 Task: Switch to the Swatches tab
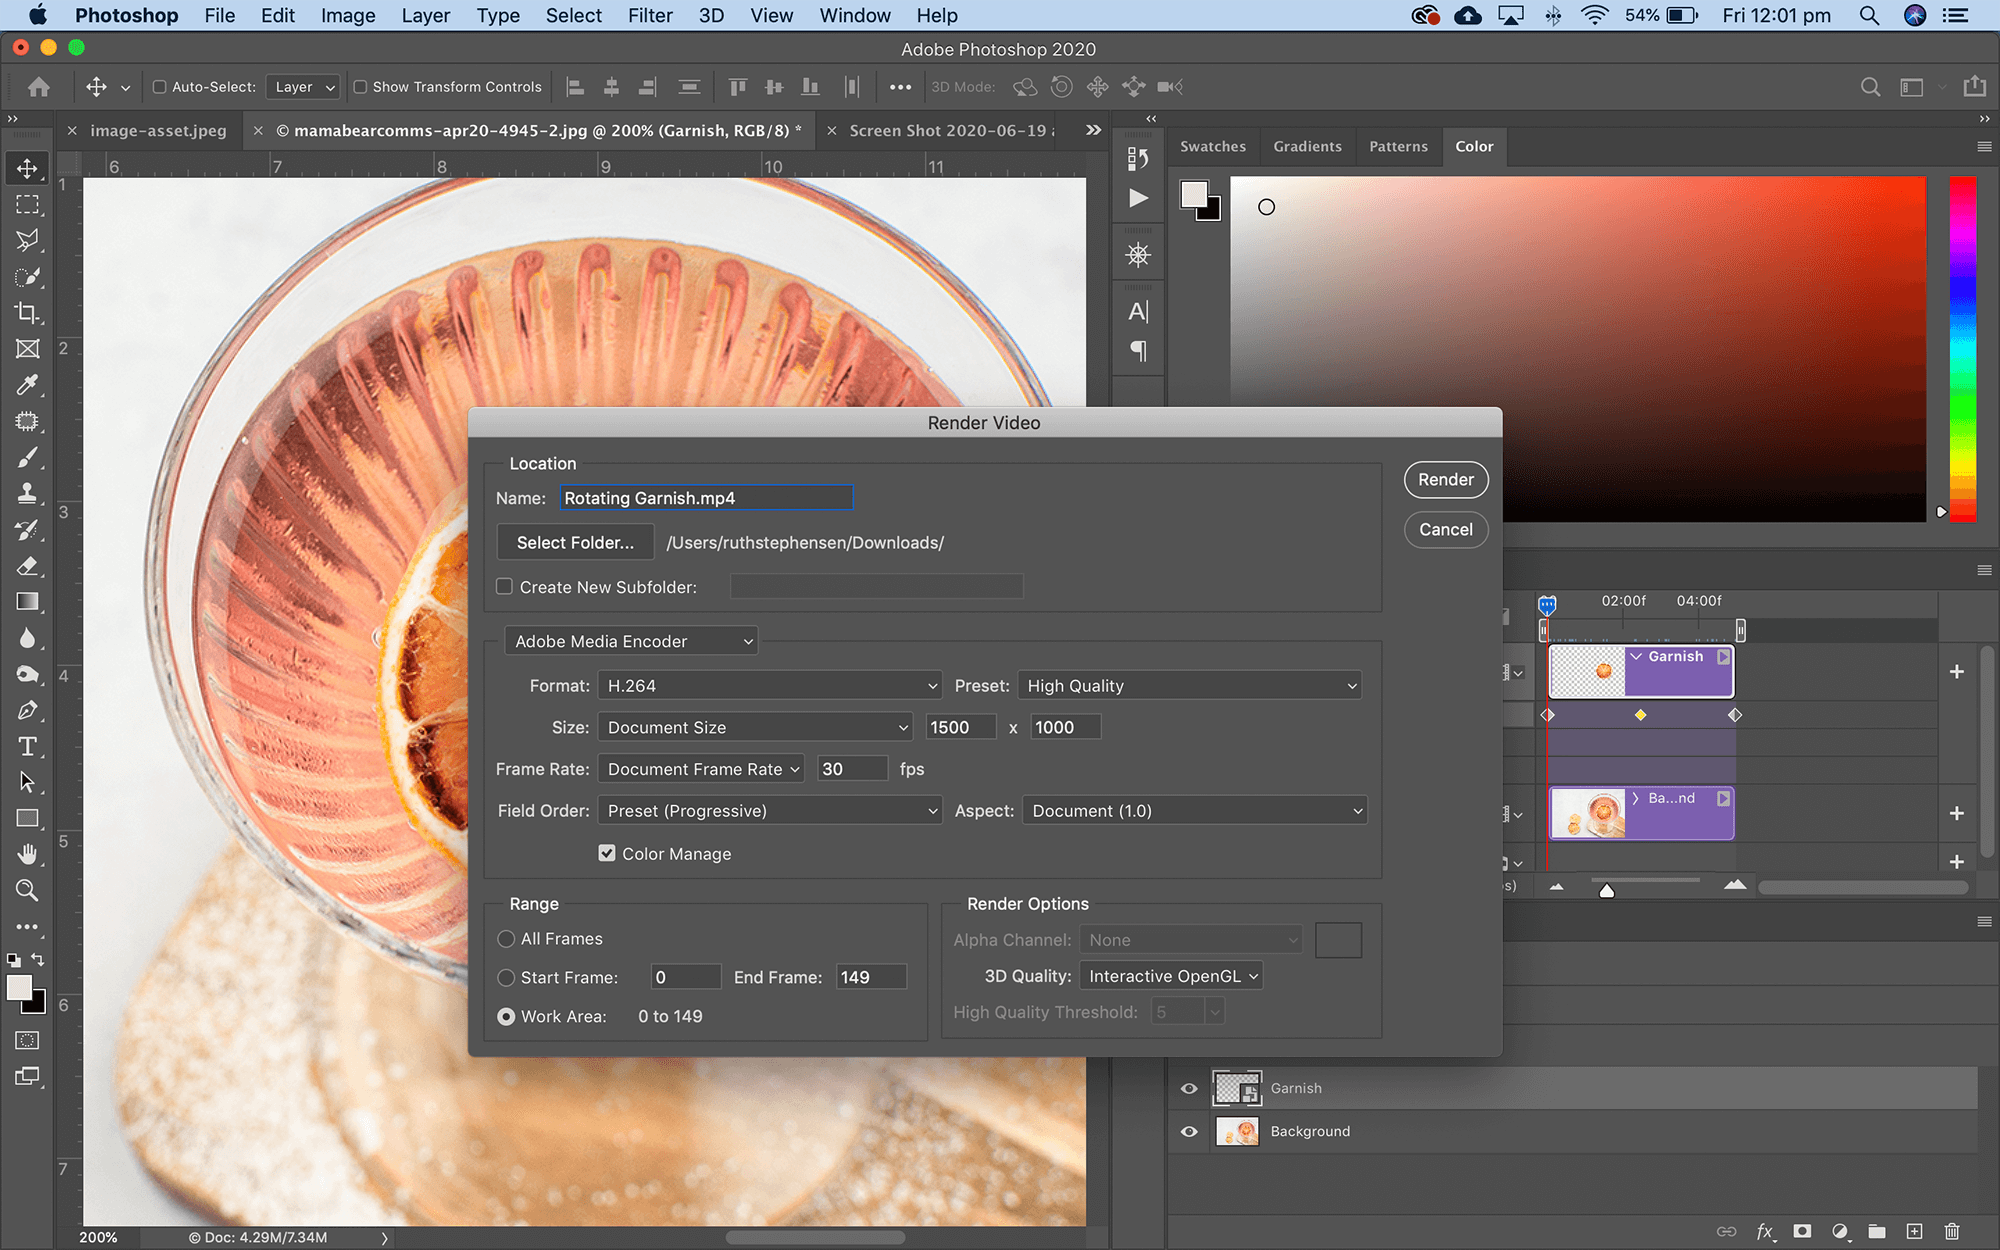[1213, 146]
